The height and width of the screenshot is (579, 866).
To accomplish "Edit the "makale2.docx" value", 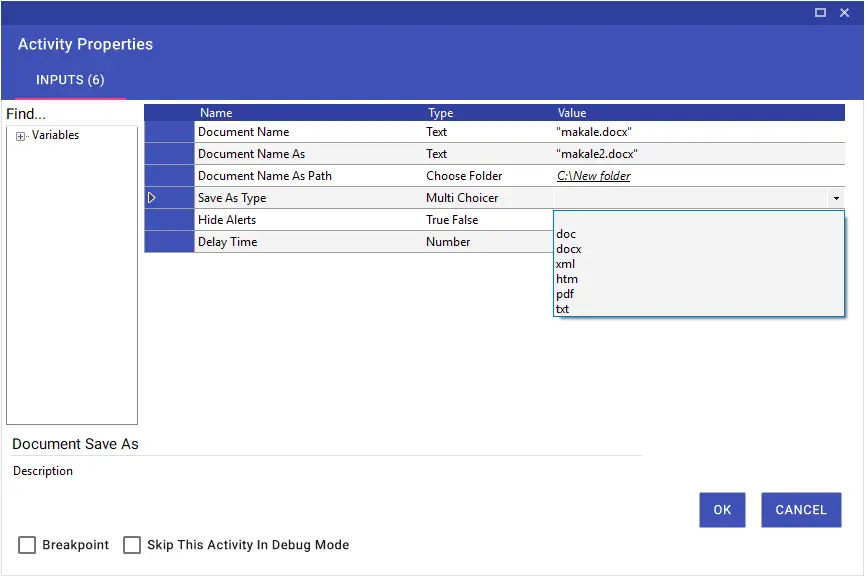I will pos(597,154).
